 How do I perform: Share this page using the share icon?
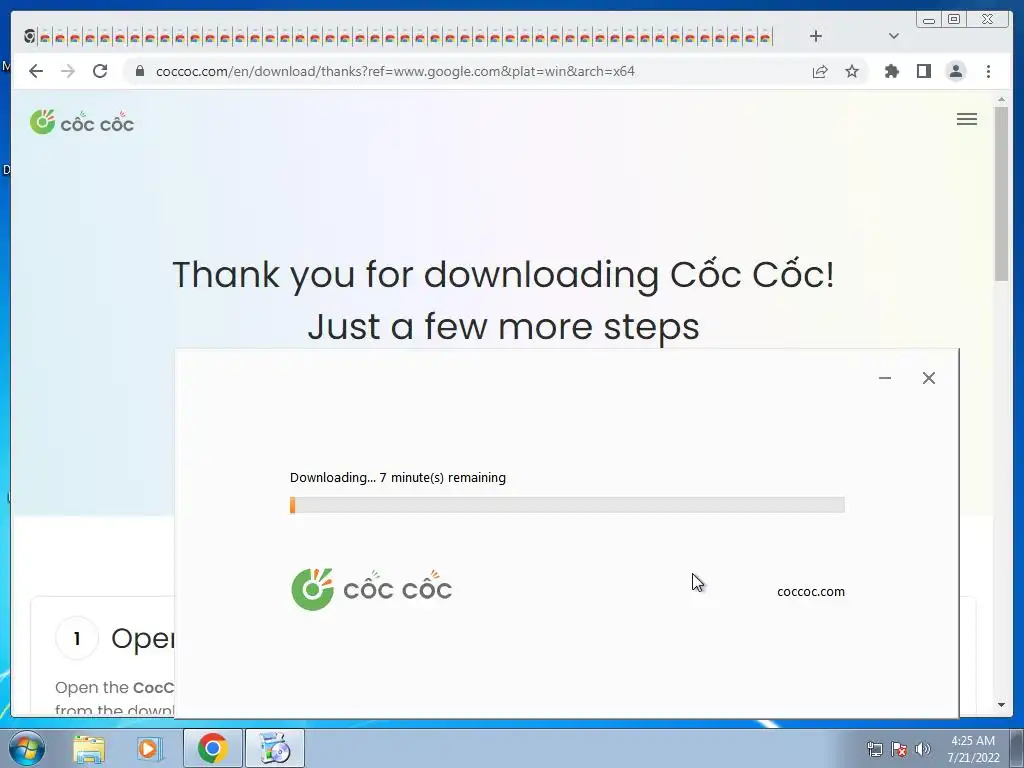[820, 71]
